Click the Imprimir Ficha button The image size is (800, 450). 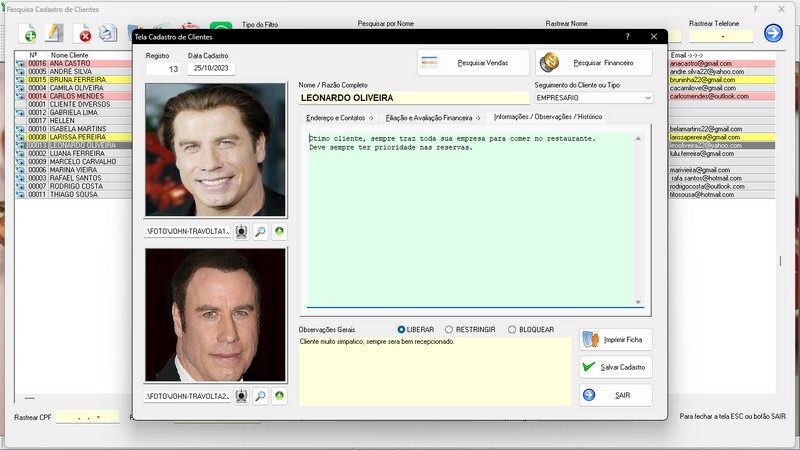click(616, 340)
